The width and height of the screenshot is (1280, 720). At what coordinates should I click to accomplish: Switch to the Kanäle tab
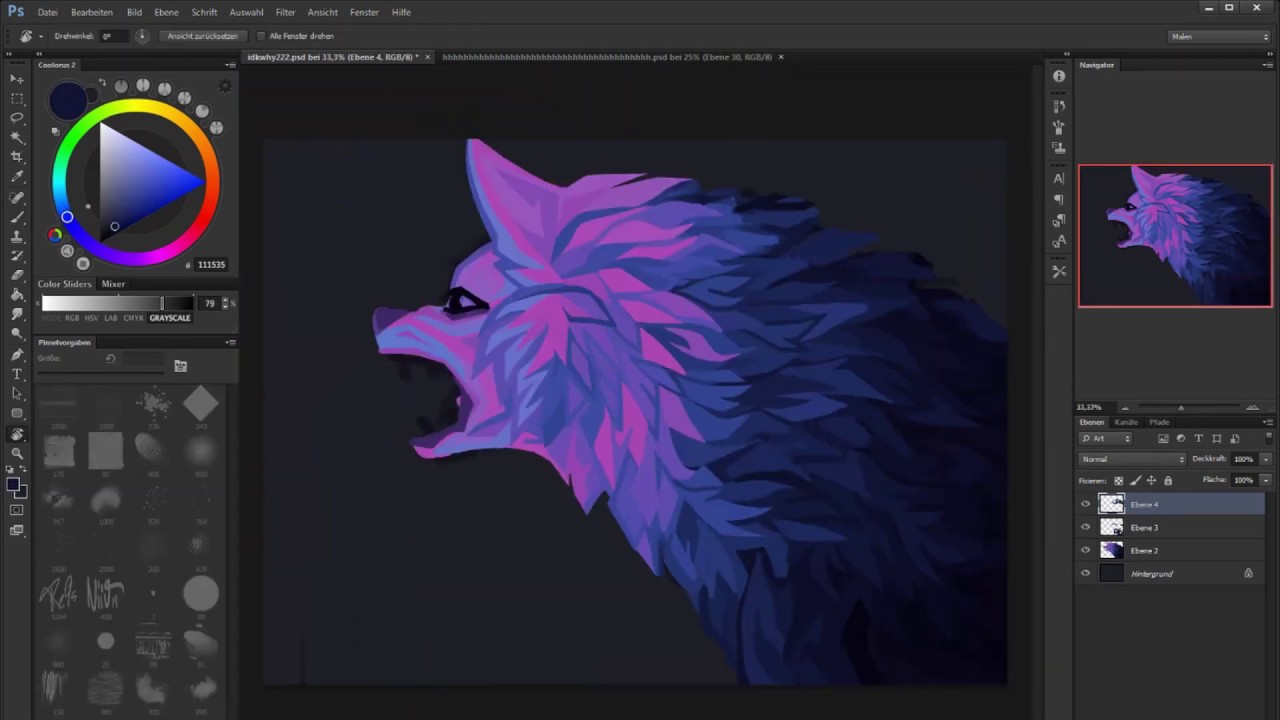point(1126,422)
